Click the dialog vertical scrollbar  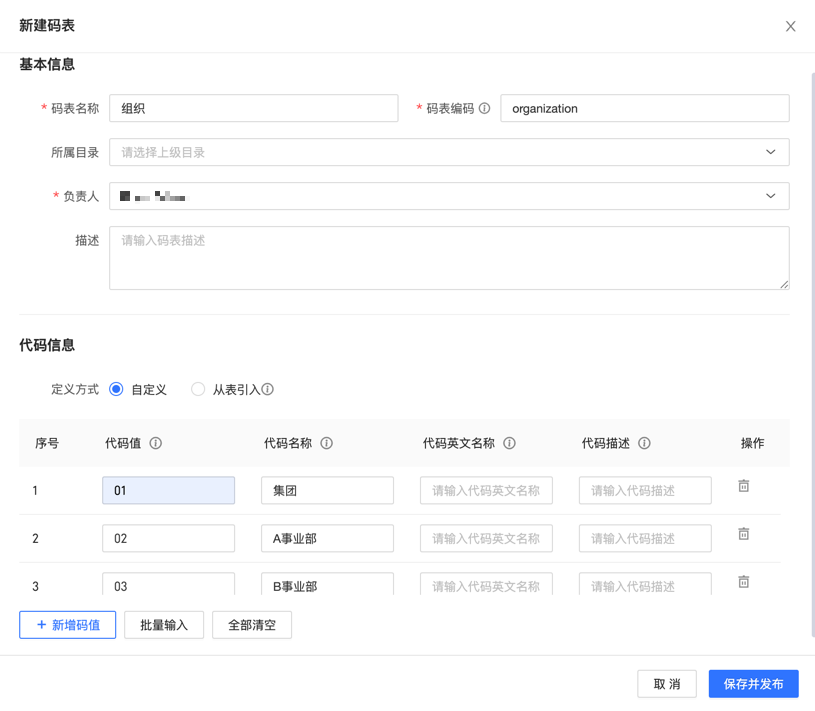click(813, 354)
